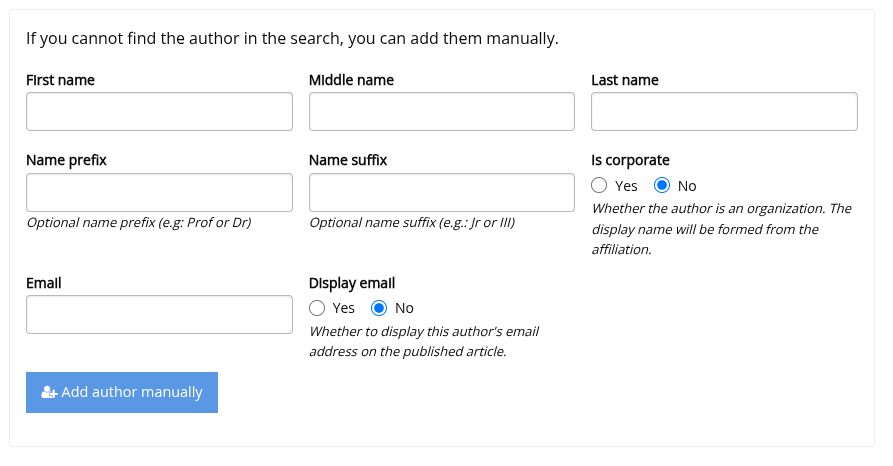Choose No for Display email
The width and height of the screenshot is (893, 466).
(x=379, y=308)
